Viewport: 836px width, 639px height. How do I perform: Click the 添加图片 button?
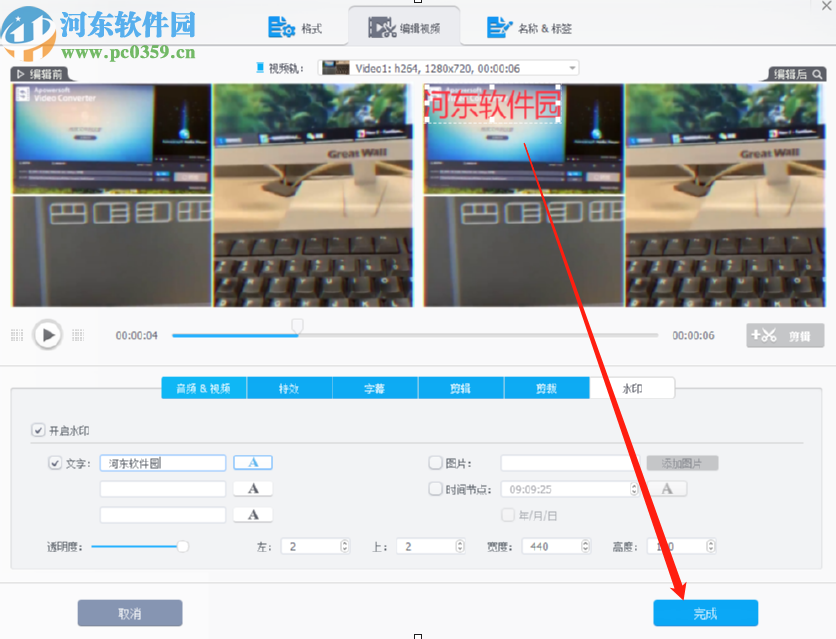pos(682,463)
